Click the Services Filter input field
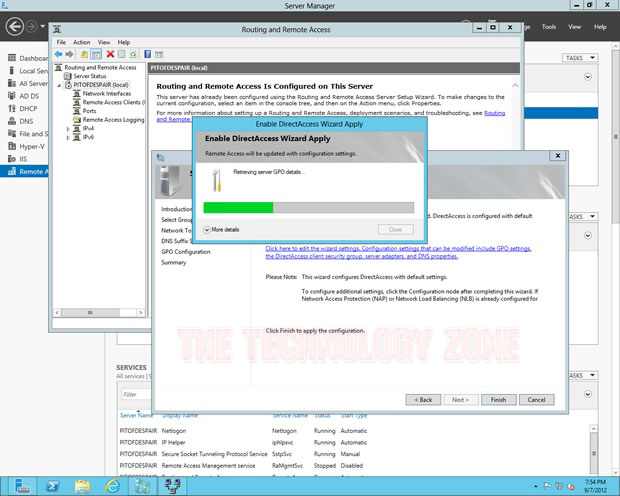This screenshot has width=620, height=496. click(x=136, y=394)
